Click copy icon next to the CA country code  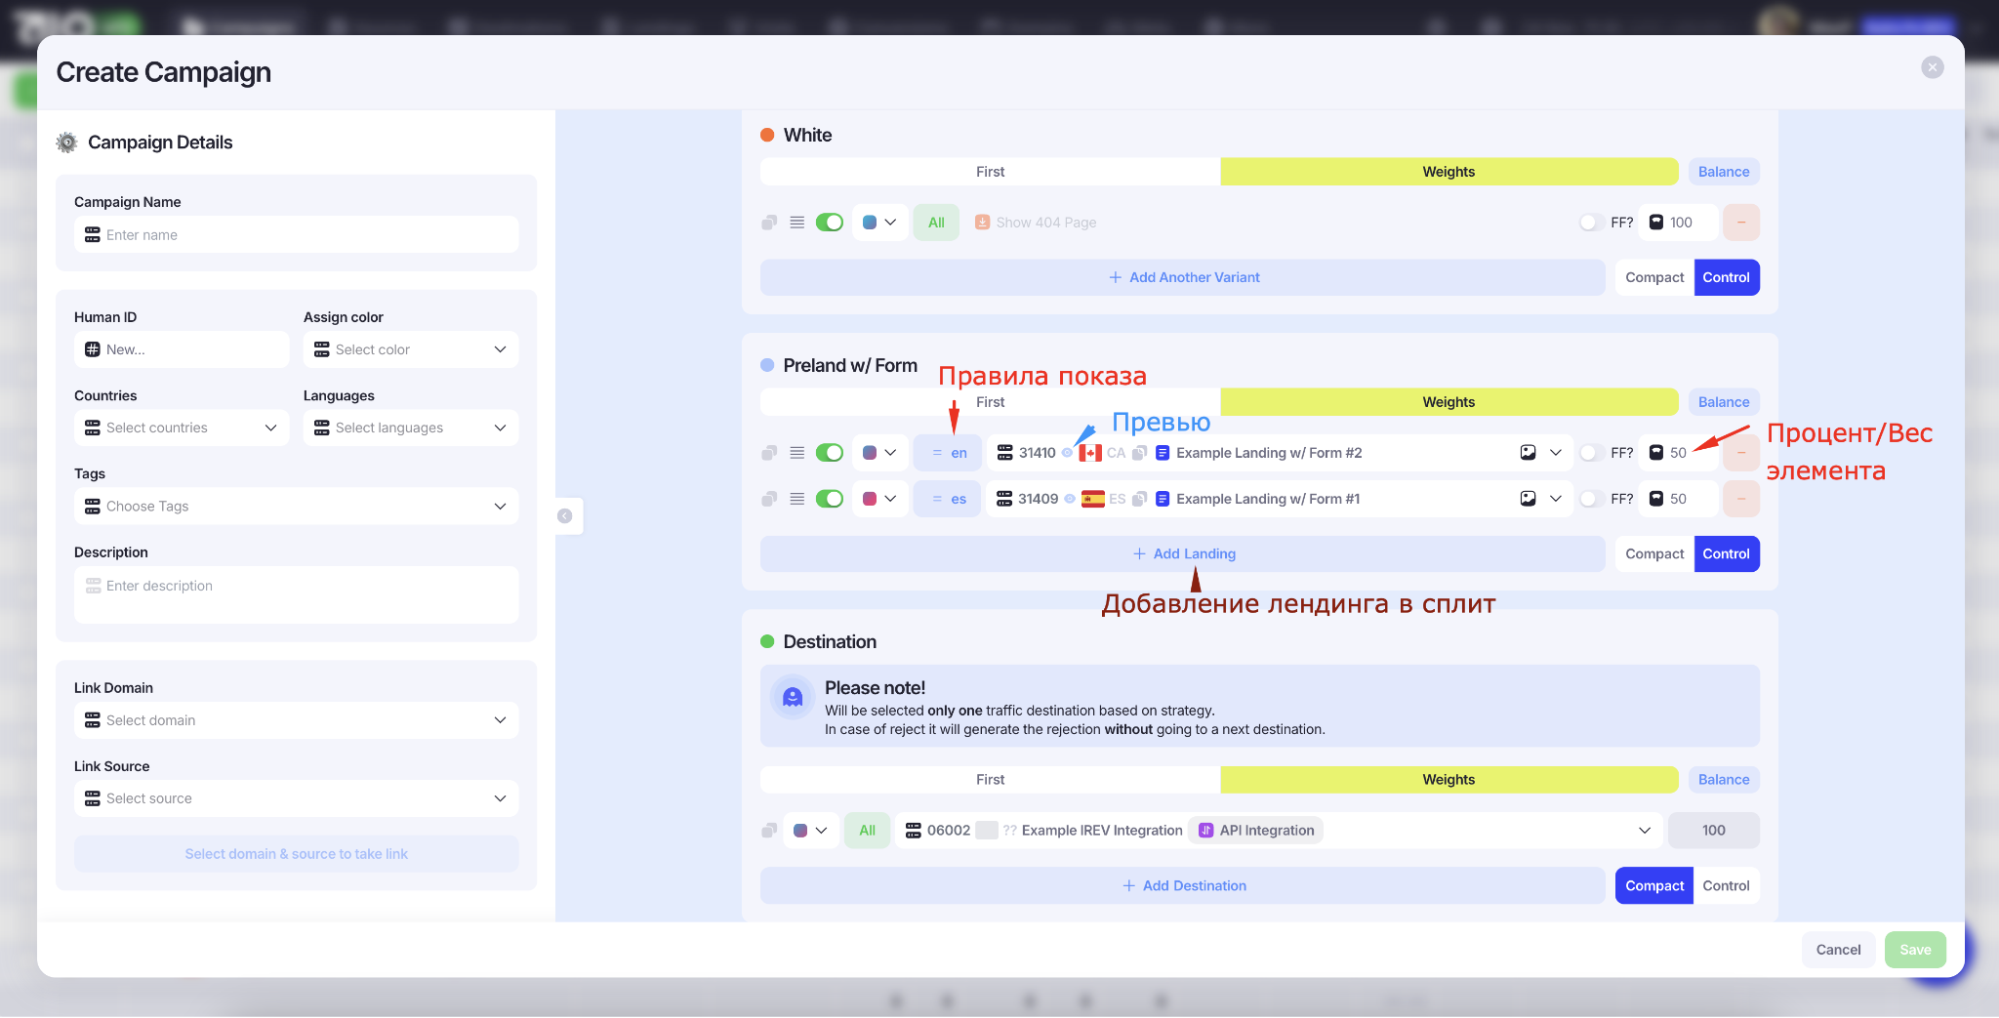click(x=1139, y=453)
